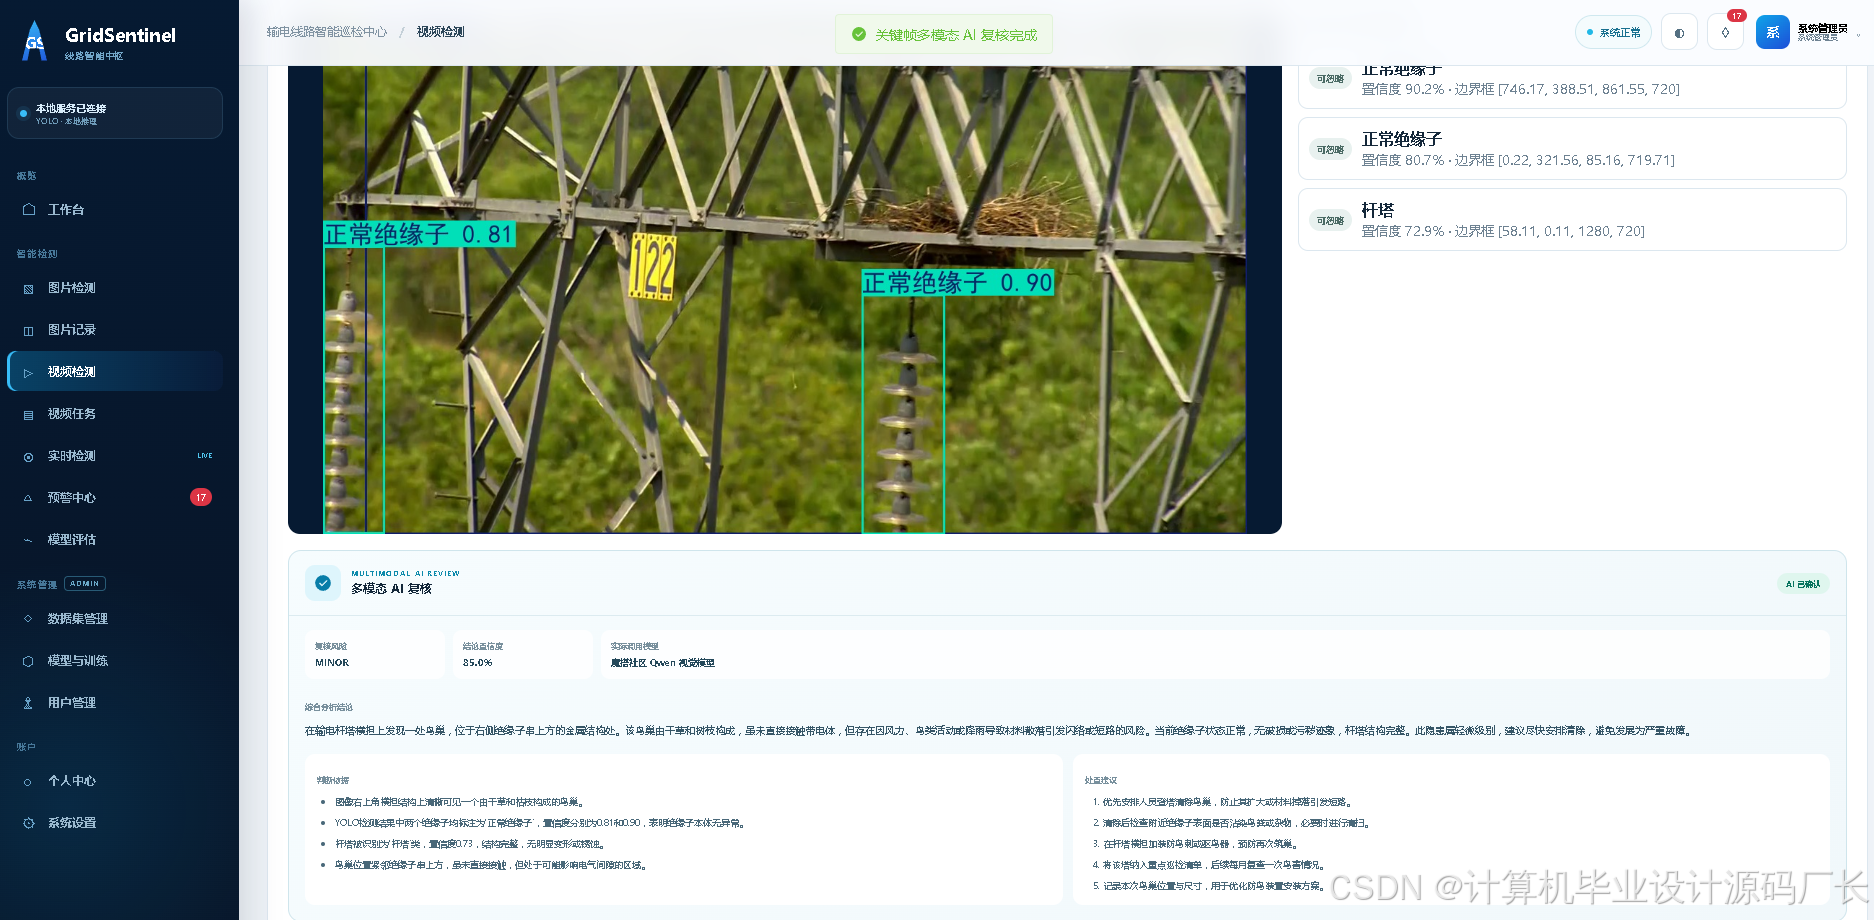The image size is (1874, 920).
Task: Open 模型评估 page
Action: coord(115,540)
